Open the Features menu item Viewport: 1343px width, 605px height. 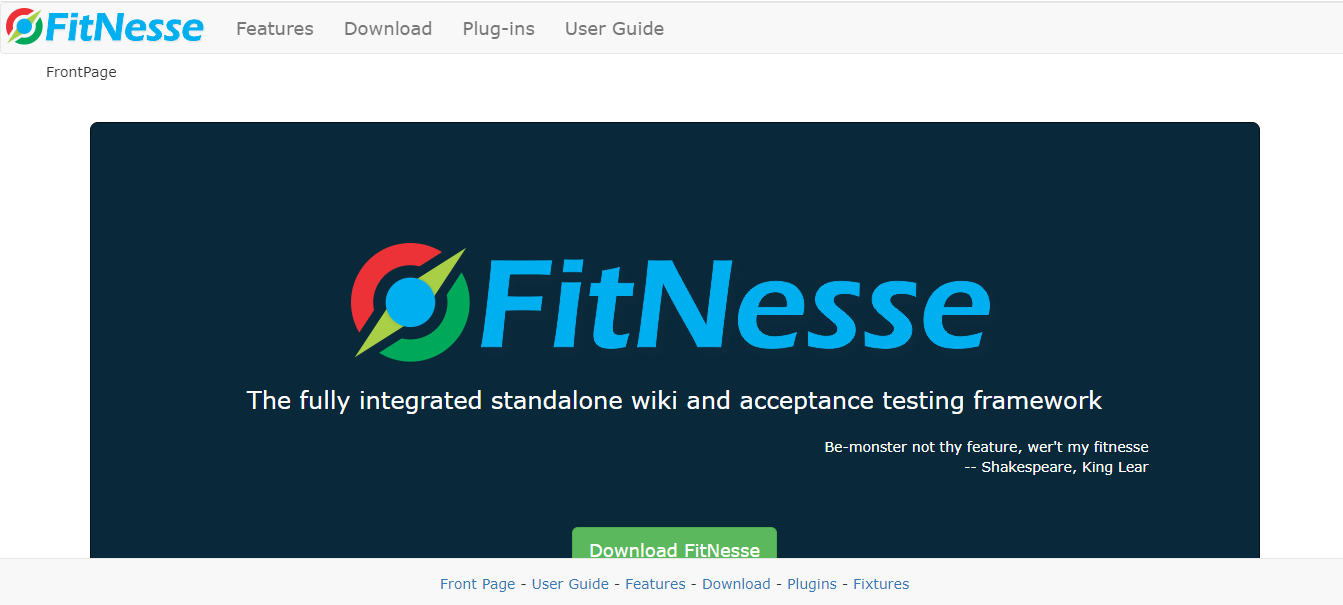tap(274, 29)
